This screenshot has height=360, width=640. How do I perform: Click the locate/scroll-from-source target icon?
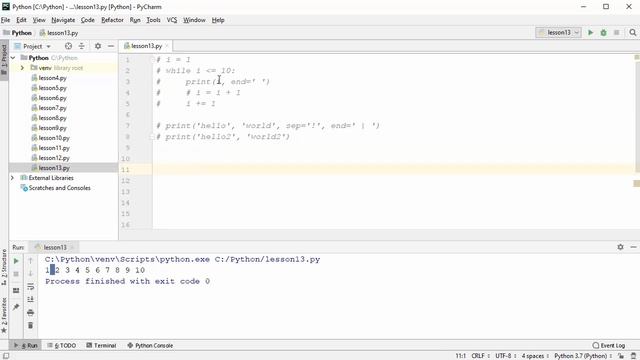pyautogui.click(x=68, y=46)
